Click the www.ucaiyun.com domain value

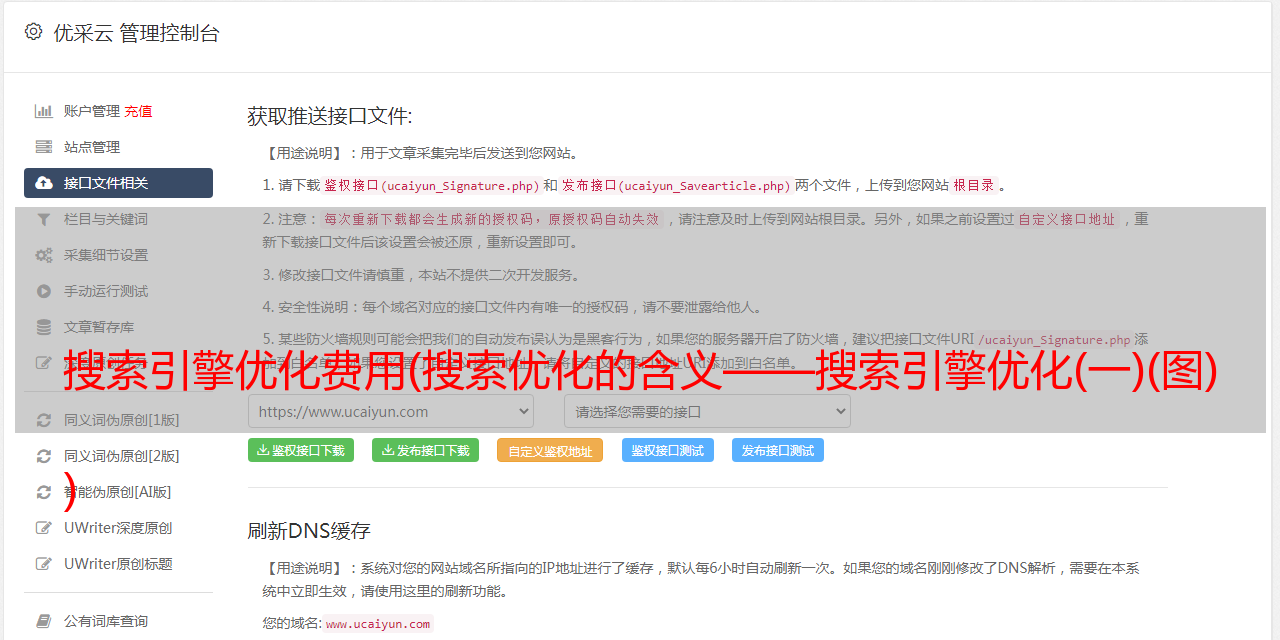(x=378, y=623)
